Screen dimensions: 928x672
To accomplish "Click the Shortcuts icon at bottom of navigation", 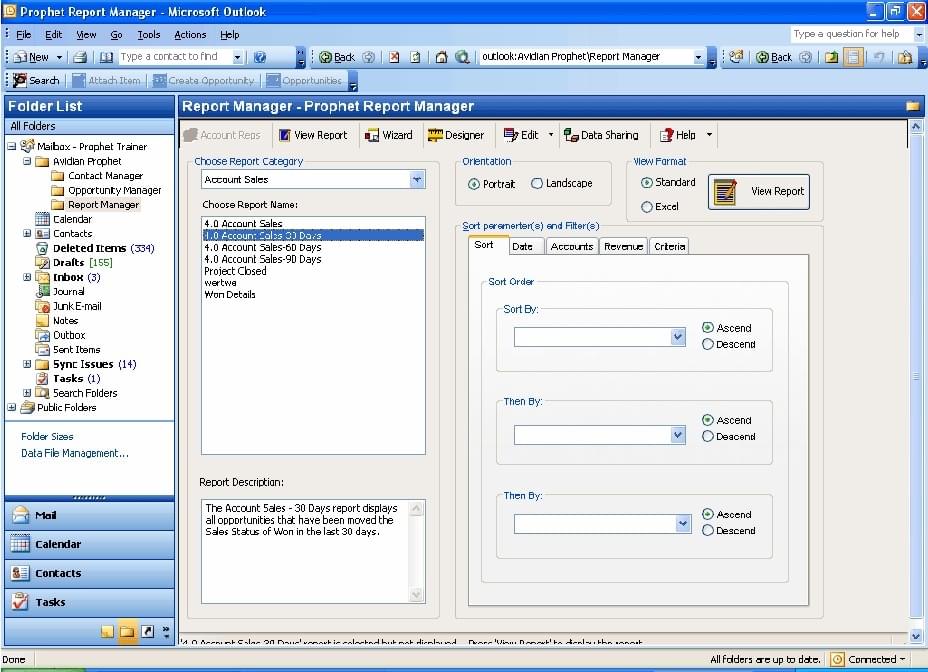I will 147,632.
